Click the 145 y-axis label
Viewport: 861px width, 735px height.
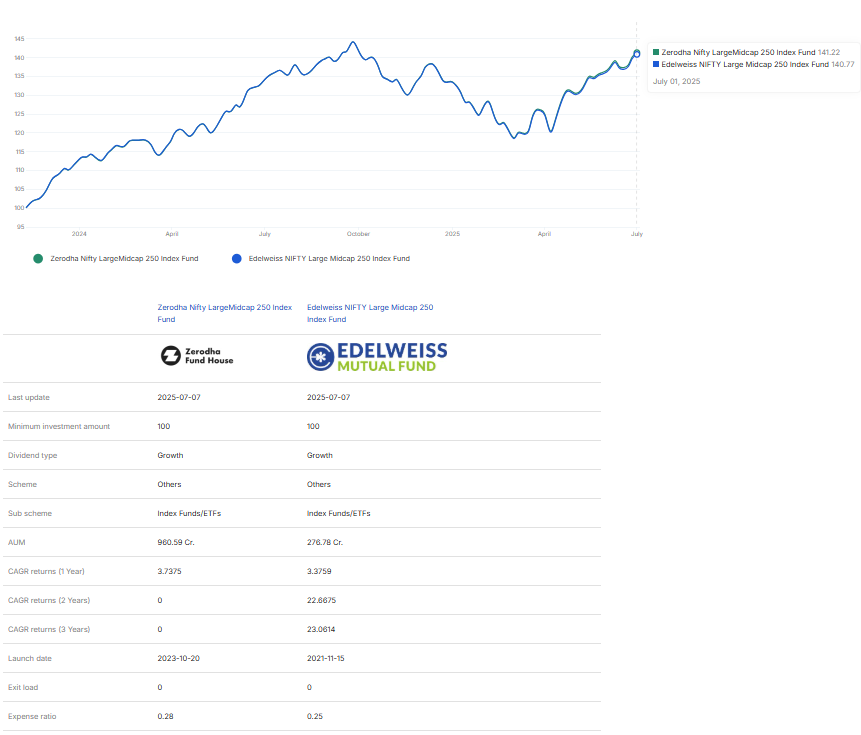coord(19,39)
